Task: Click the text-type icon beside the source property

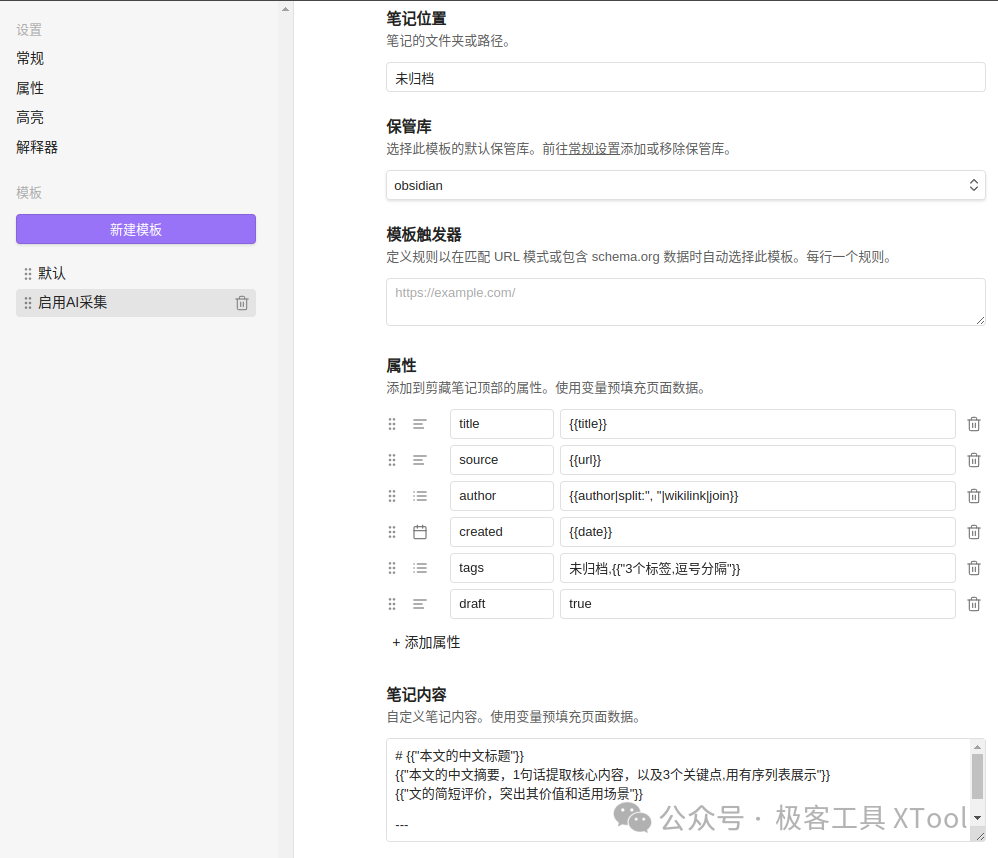Action: click(420, 459)
